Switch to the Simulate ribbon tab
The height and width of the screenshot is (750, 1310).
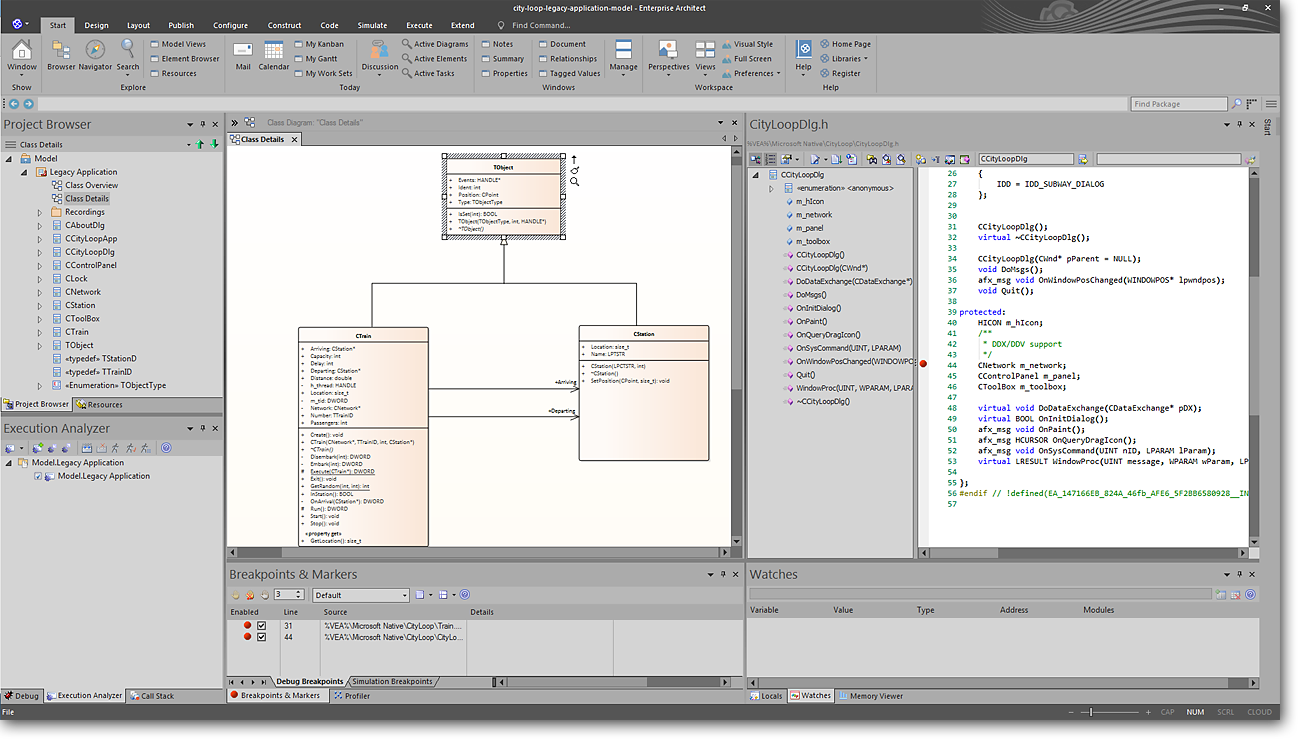click(x=372, y=25)
